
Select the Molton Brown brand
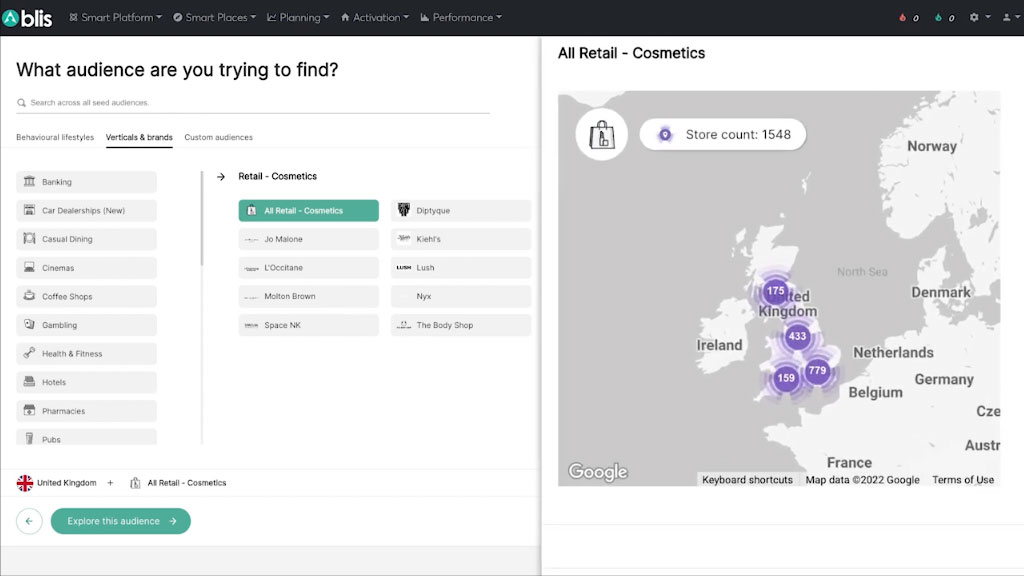(x=308, y=296)
